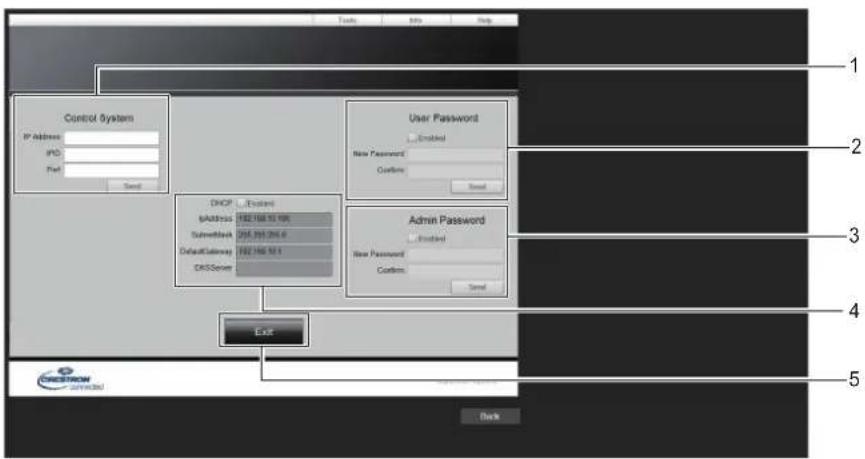The width and height of the screenshot is (865, 459).
Task: Click the DefaultGateway field
Action: [284, 252]
